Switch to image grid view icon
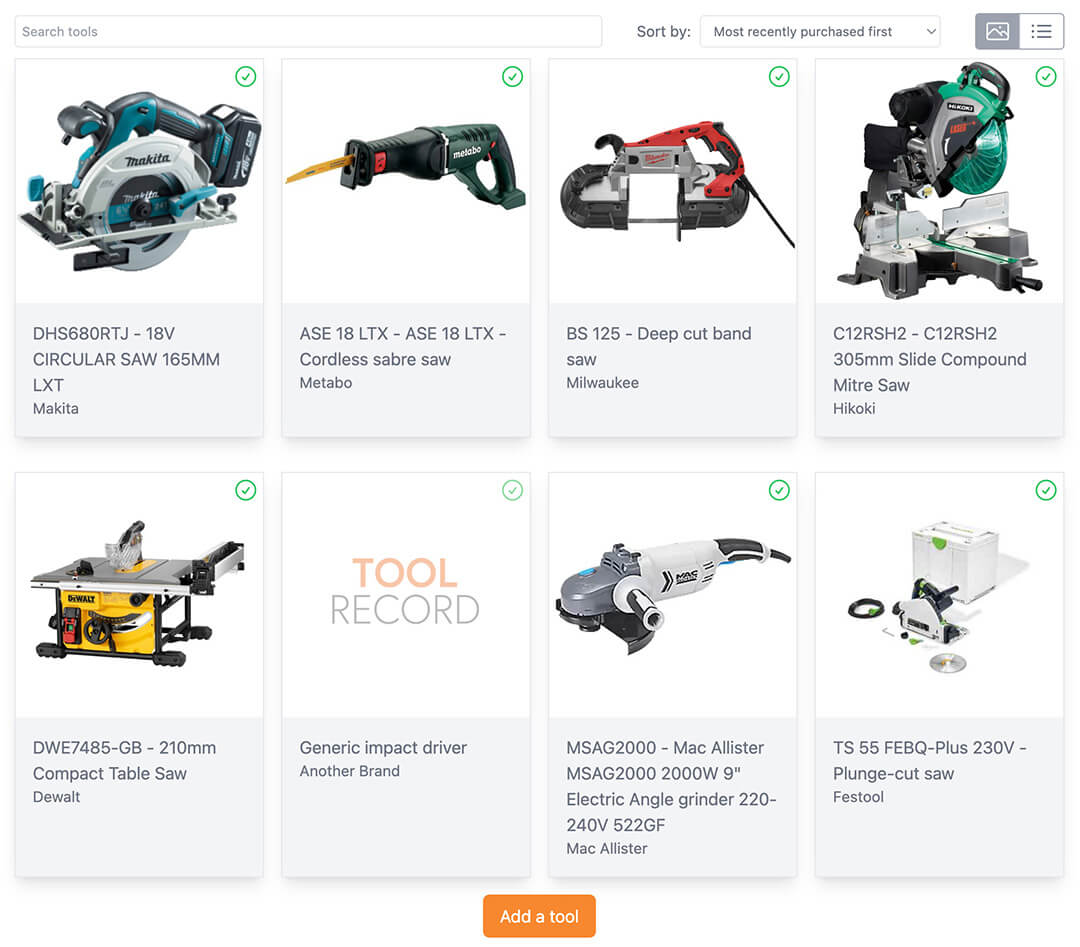1080x947 pixels. point(997,31)
